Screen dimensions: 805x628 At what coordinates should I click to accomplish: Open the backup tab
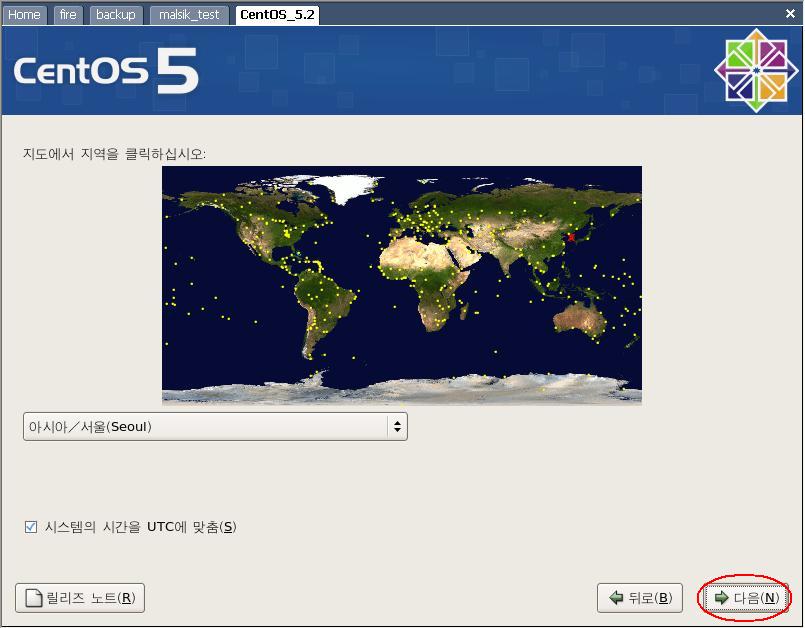tap(116, 15)
